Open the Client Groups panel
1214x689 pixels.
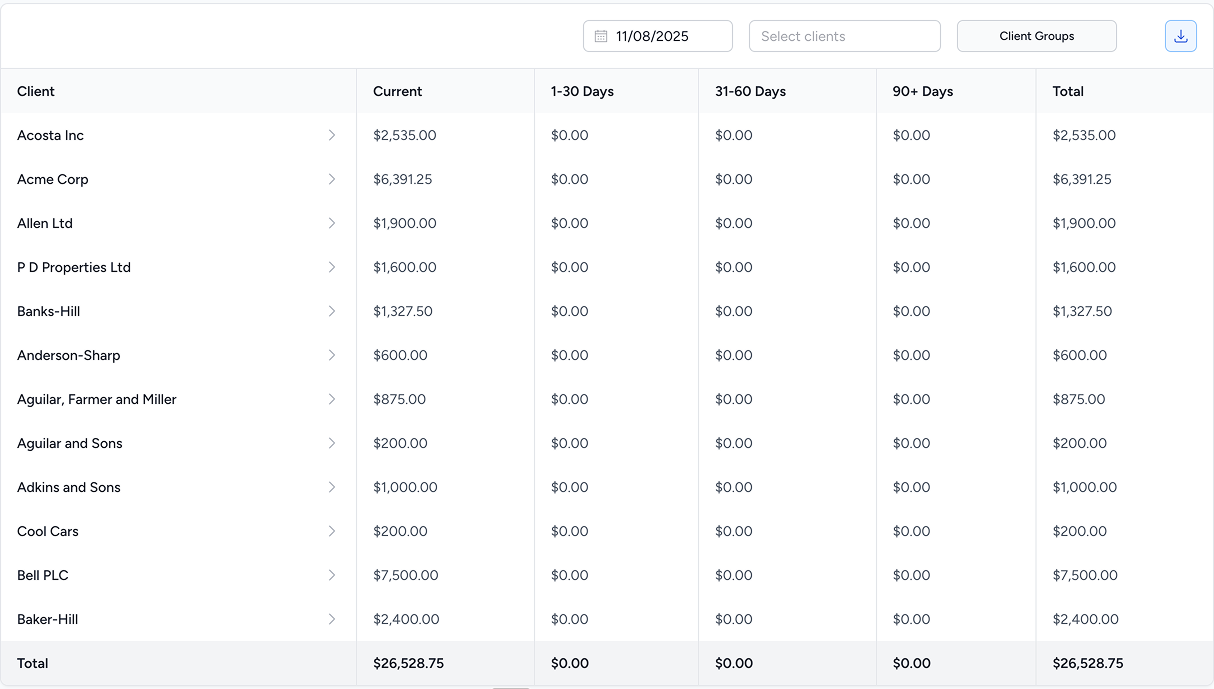1036,35
